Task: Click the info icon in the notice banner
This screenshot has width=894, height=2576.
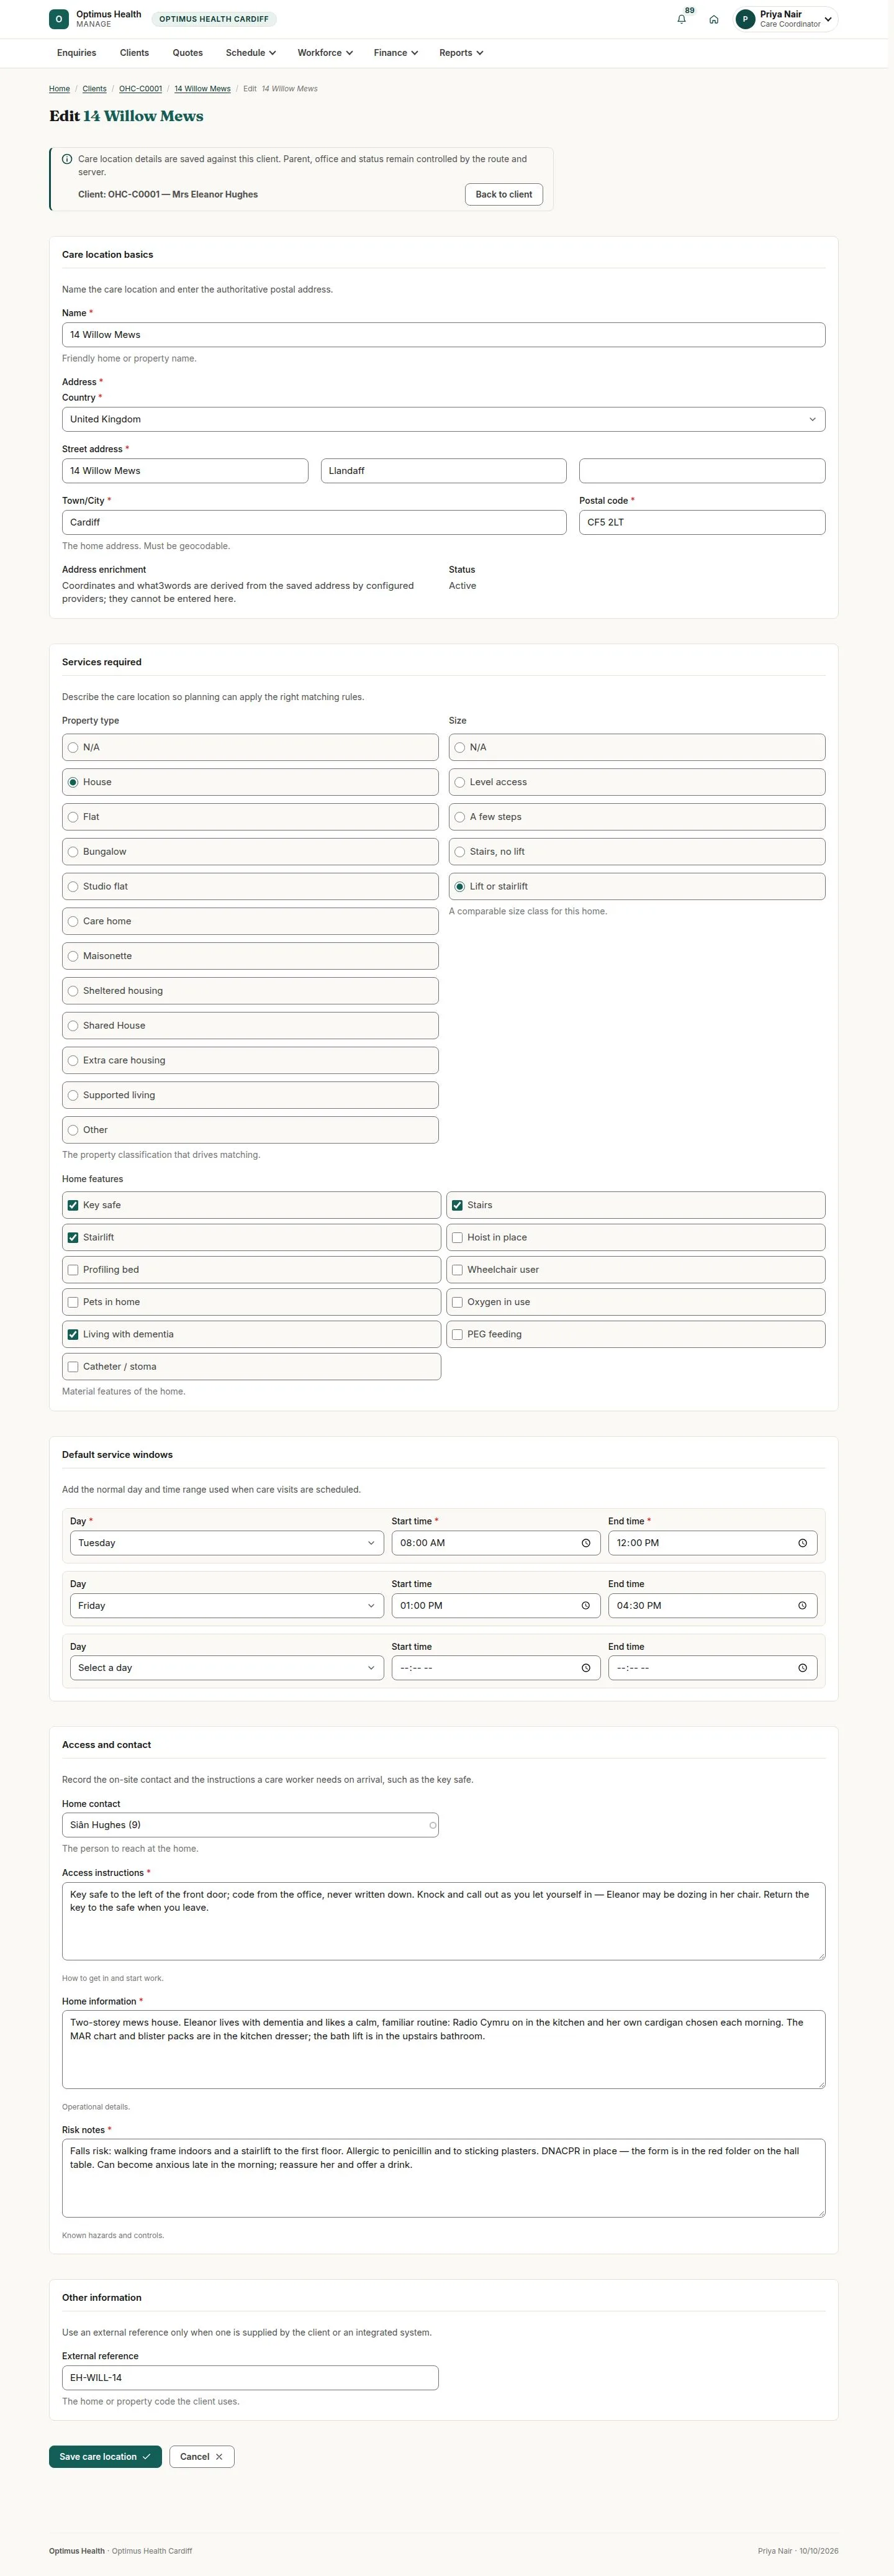Action: click(67, 159)
